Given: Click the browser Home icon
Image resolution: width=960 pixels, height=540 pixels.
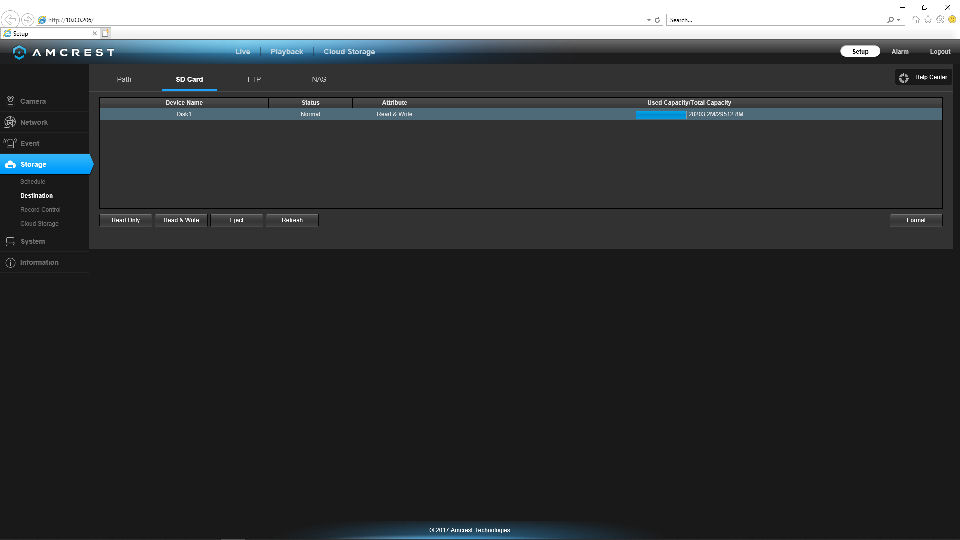Looking at the screenshot, I should click(916, 20).
